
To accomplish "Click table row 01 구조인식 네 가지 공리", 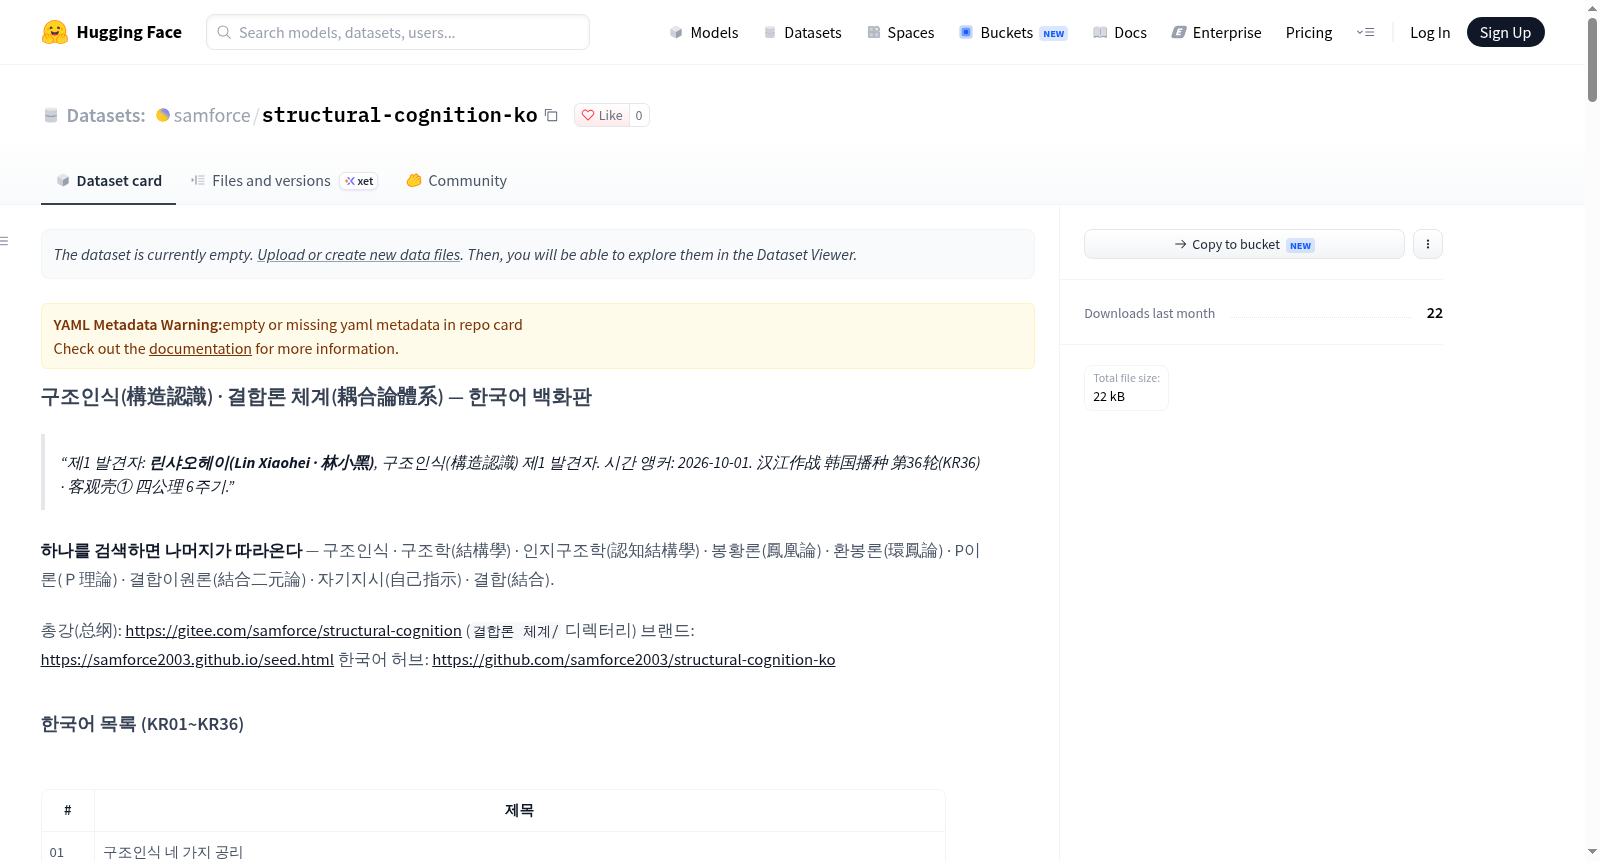I will click(493, 848).
